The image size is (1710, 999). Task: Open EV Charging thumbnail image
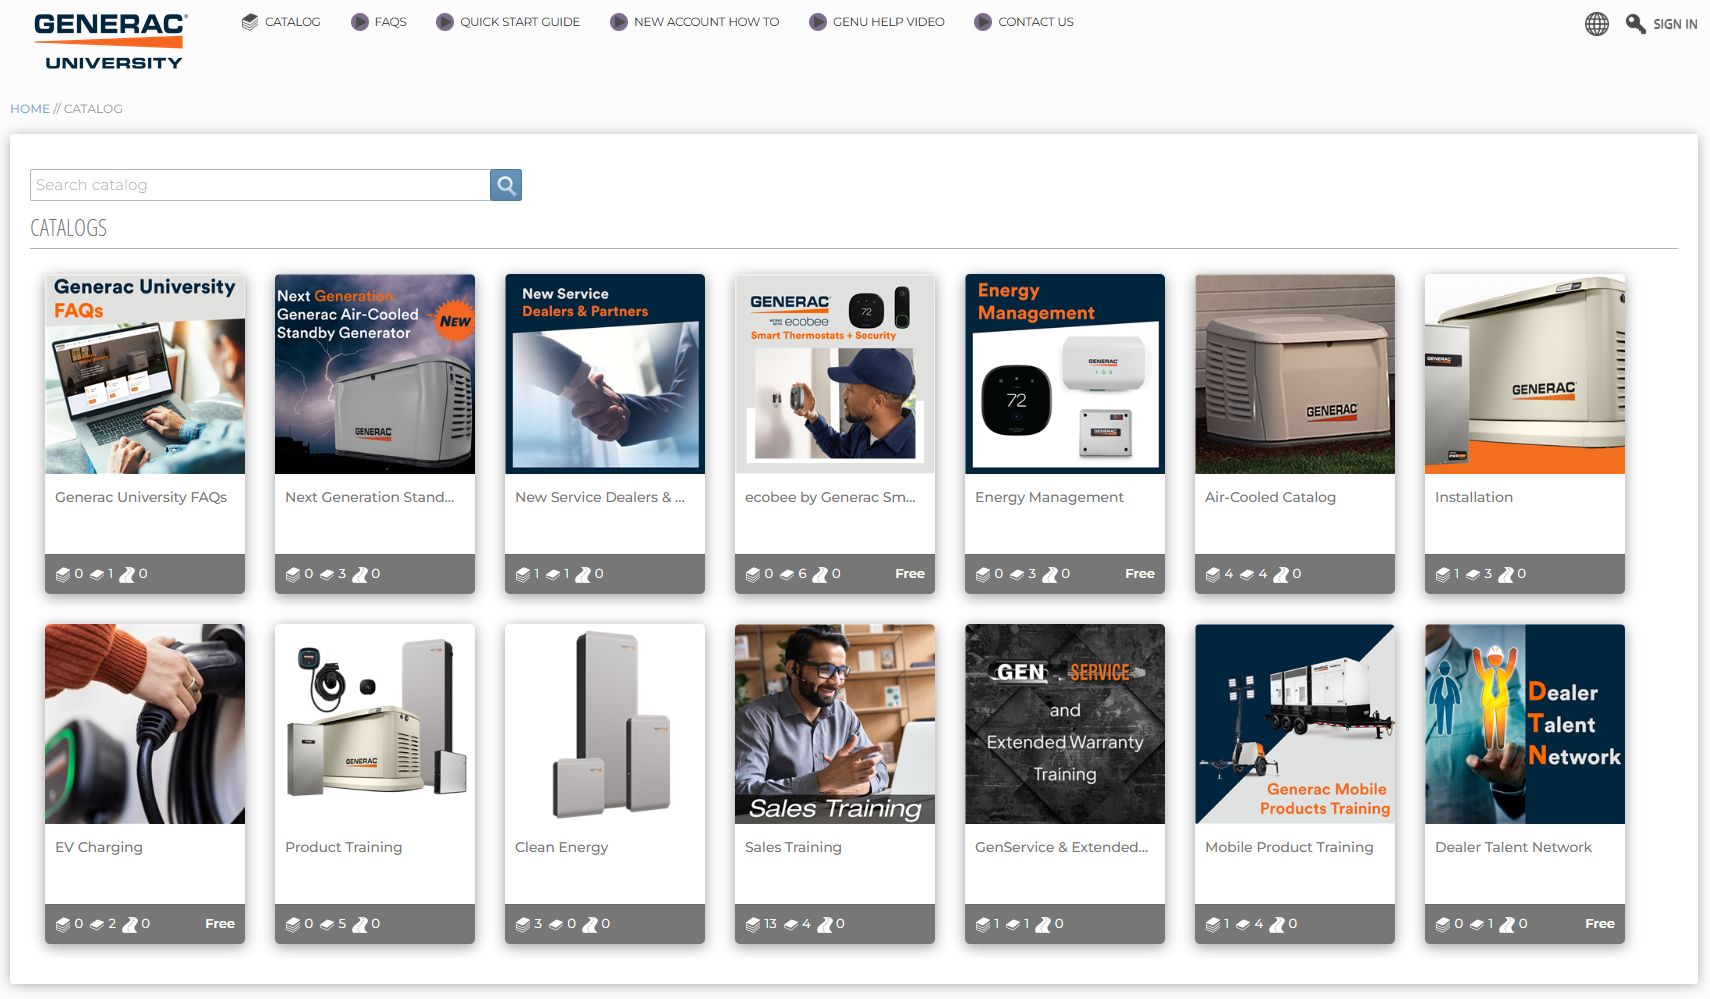click(x=145, y=724)
